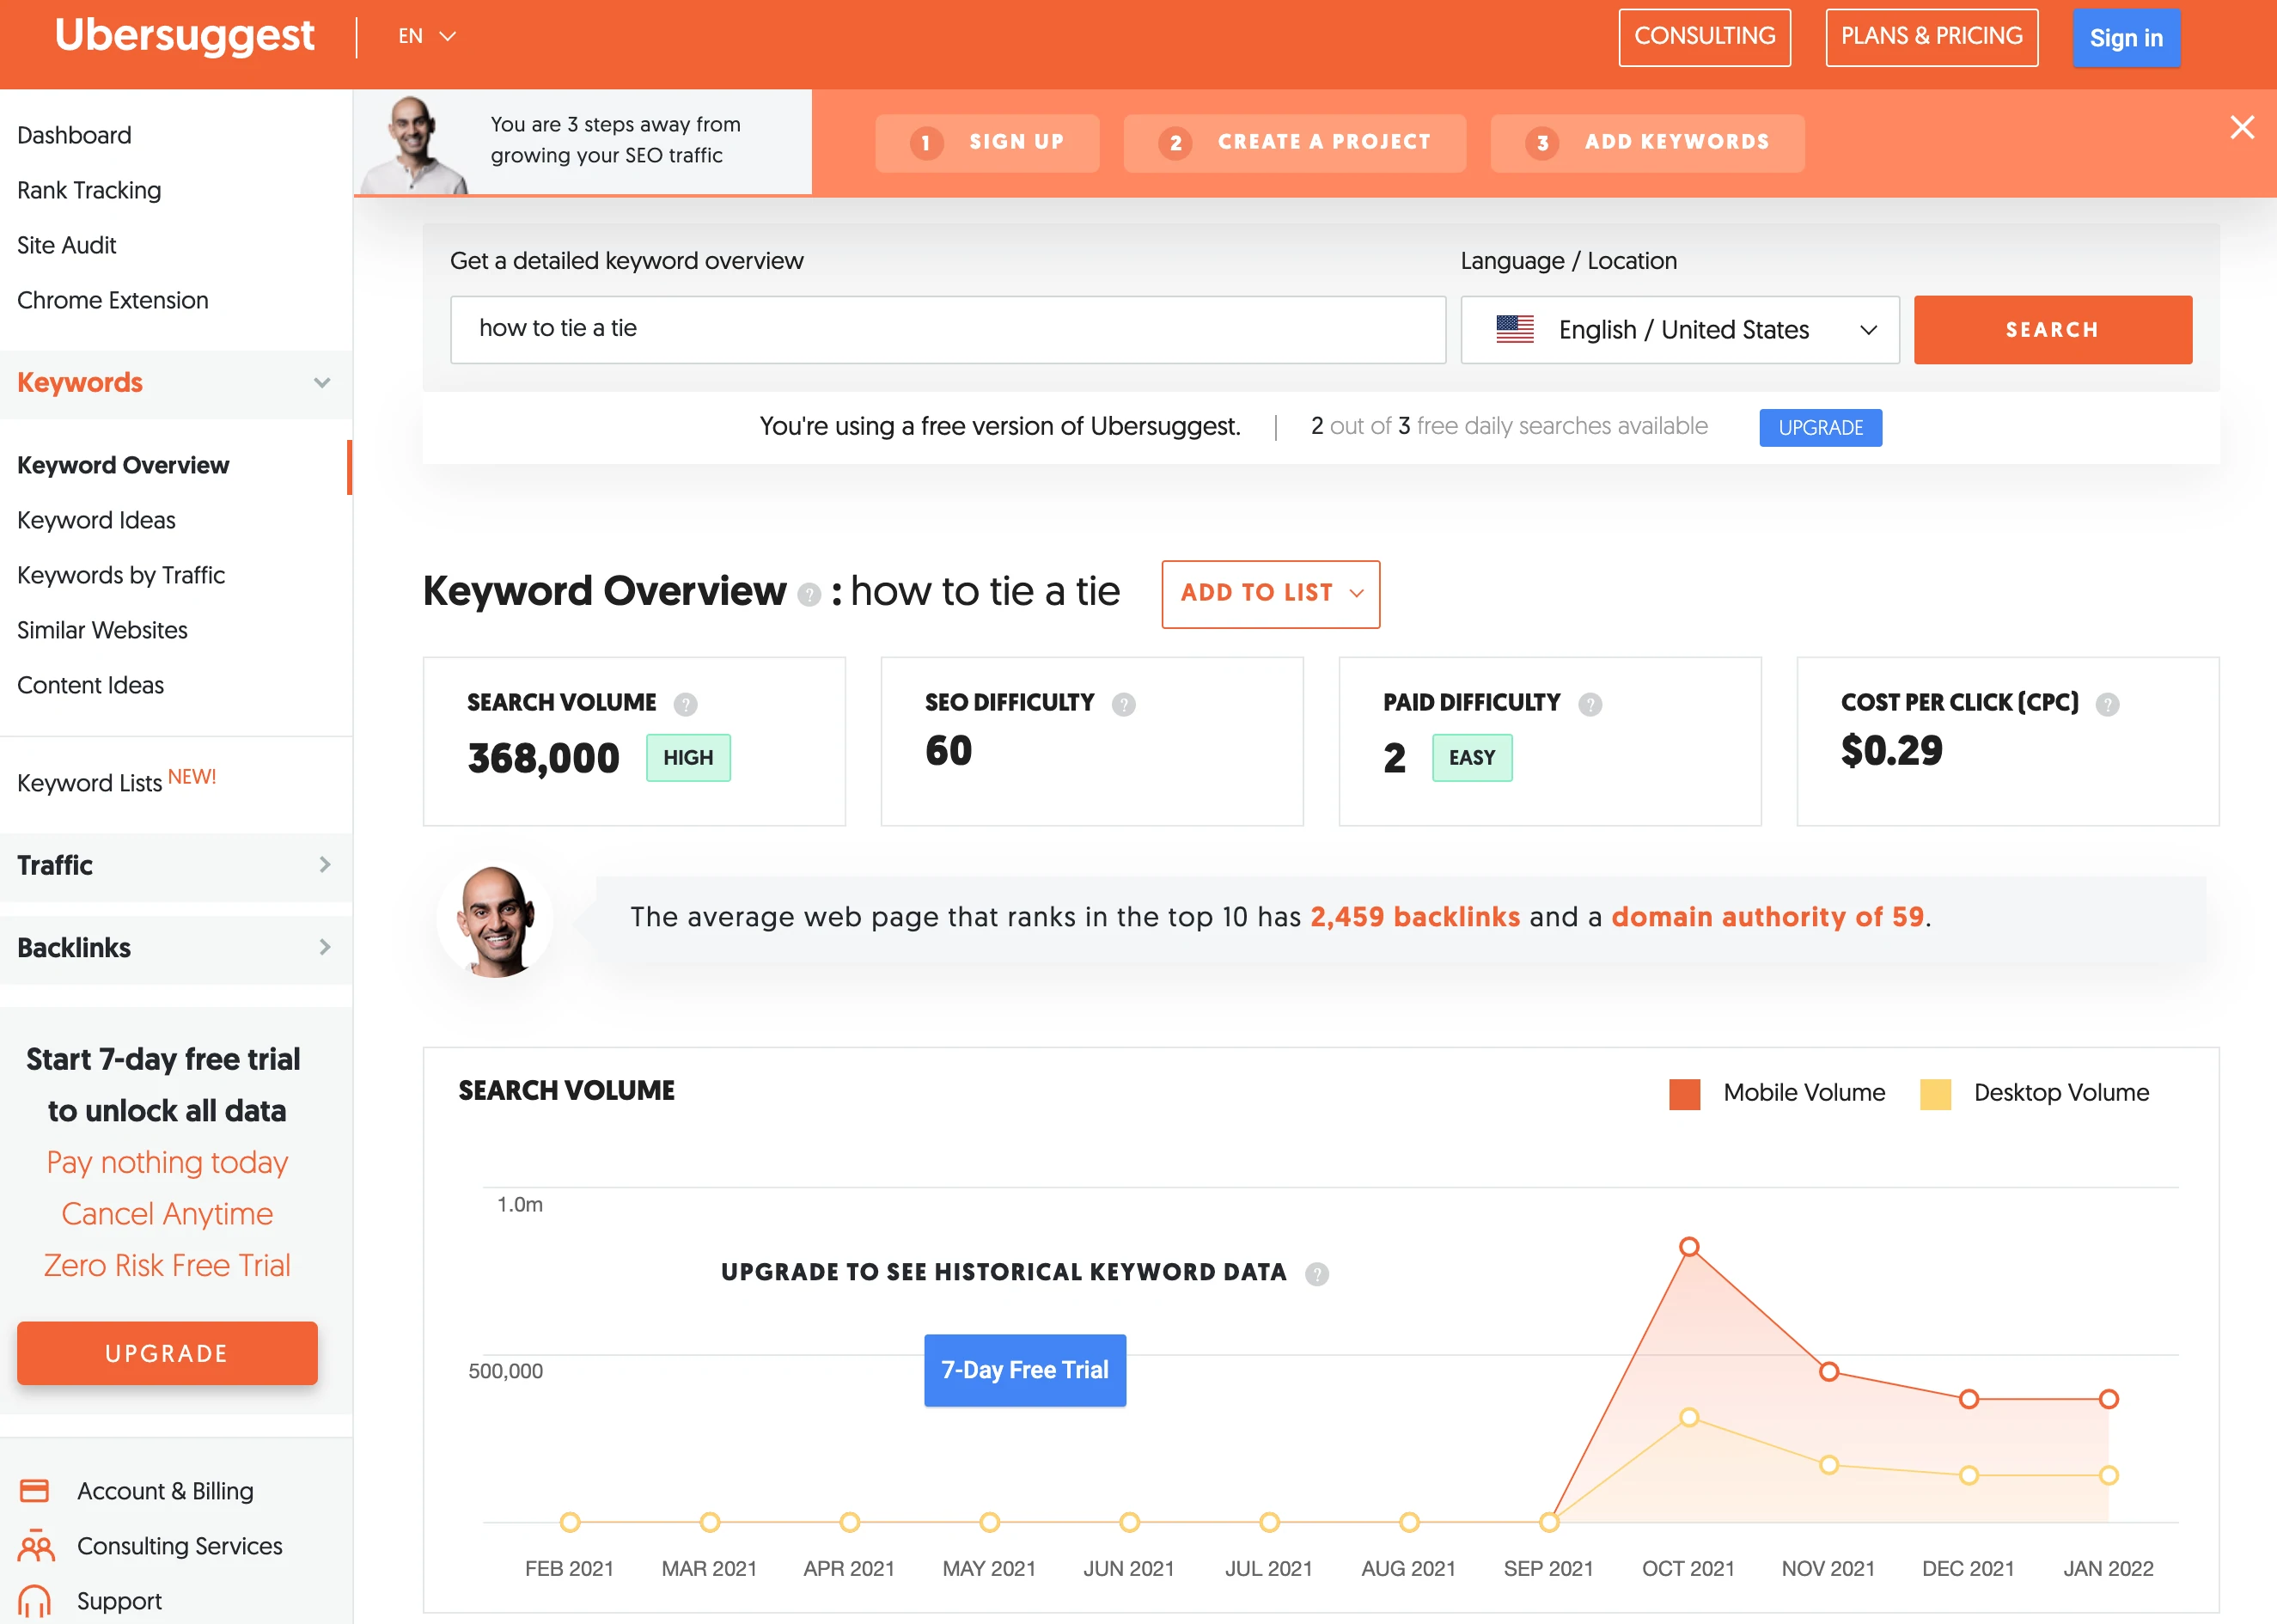Click the Site Audit sidebar icon

(x=67, y=244)
